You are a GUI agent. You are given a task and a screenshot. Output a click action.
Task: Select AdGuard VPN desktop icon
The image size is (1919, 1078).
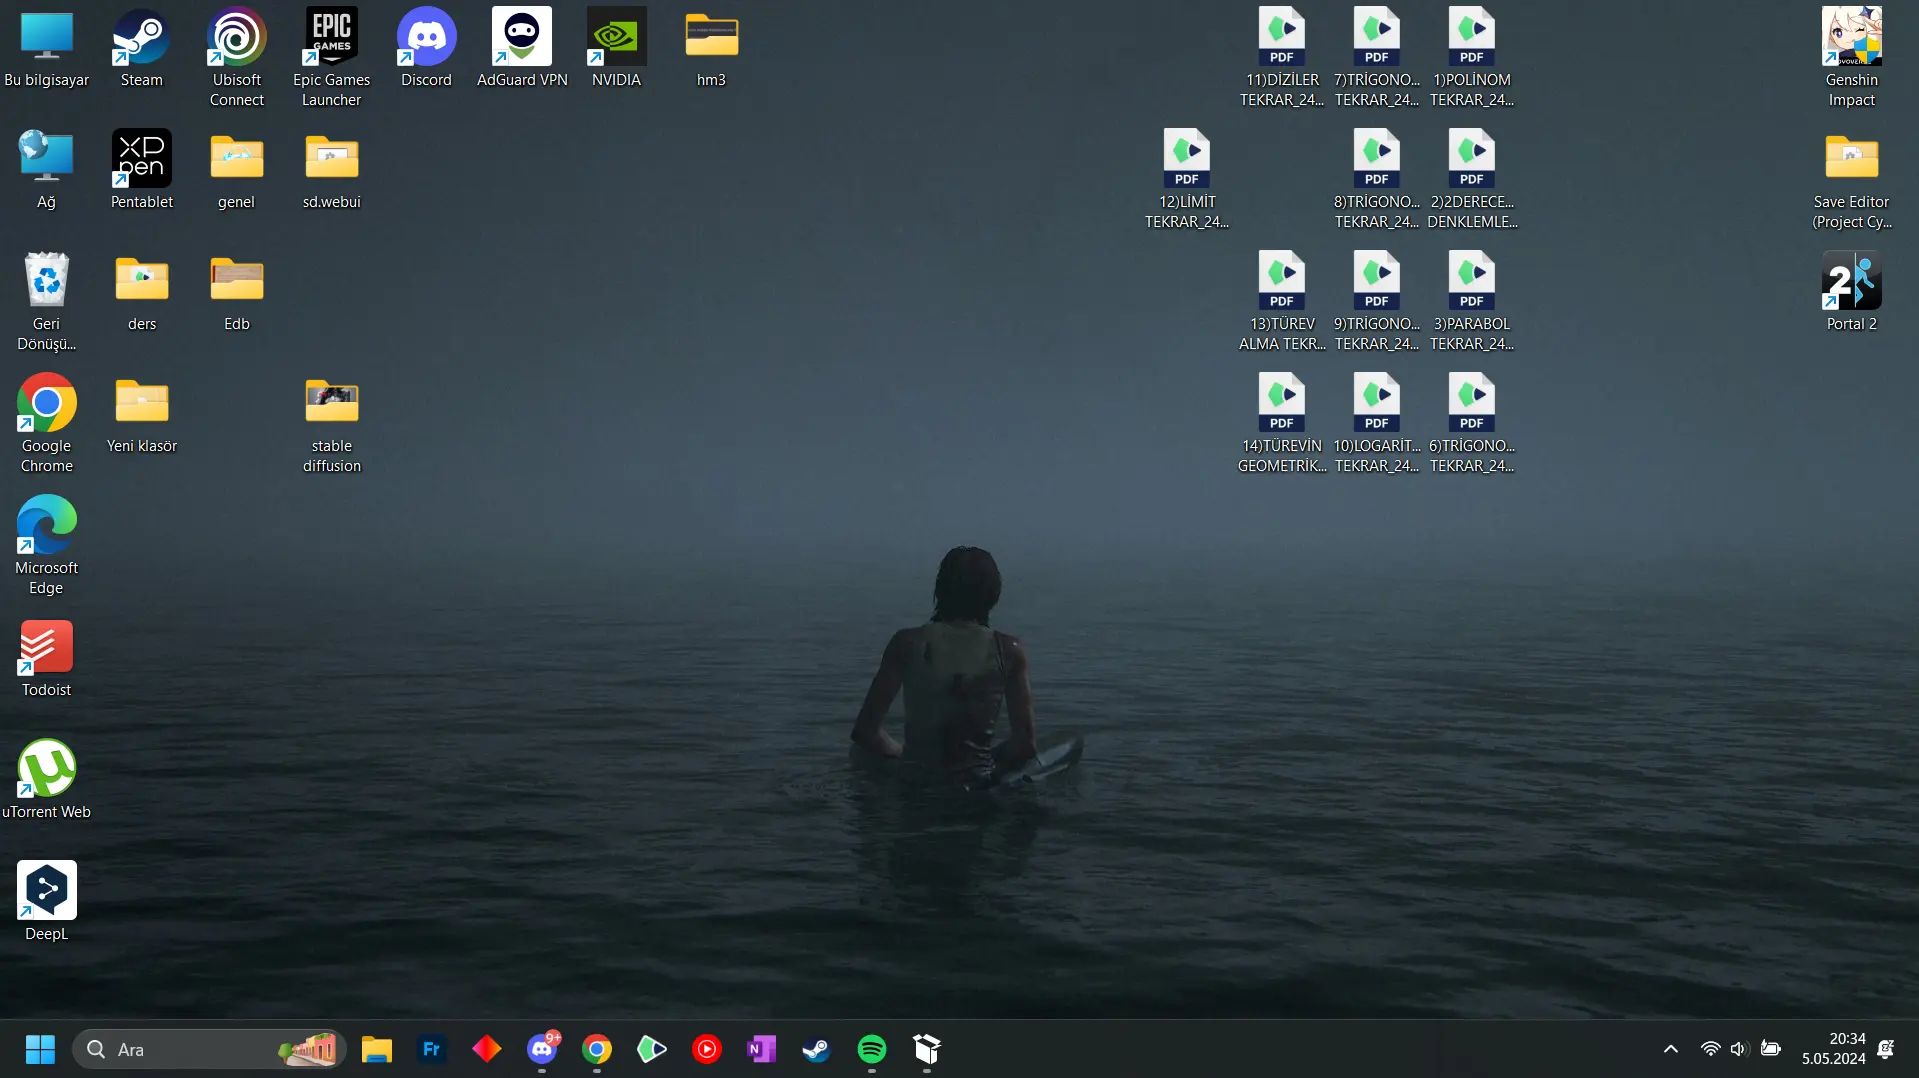(522, 48)
